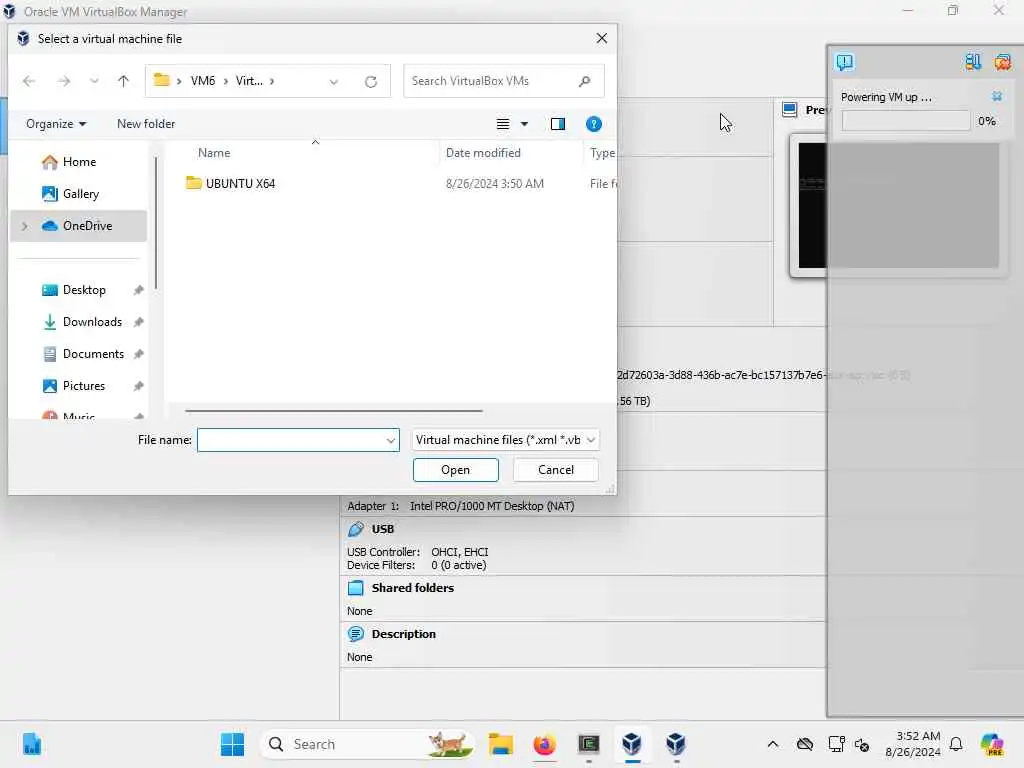Image resolution: width=1024 pixels, height=768 pixels.
Task: Select Home in the navigation pane
Action: [x=78, y=161]
